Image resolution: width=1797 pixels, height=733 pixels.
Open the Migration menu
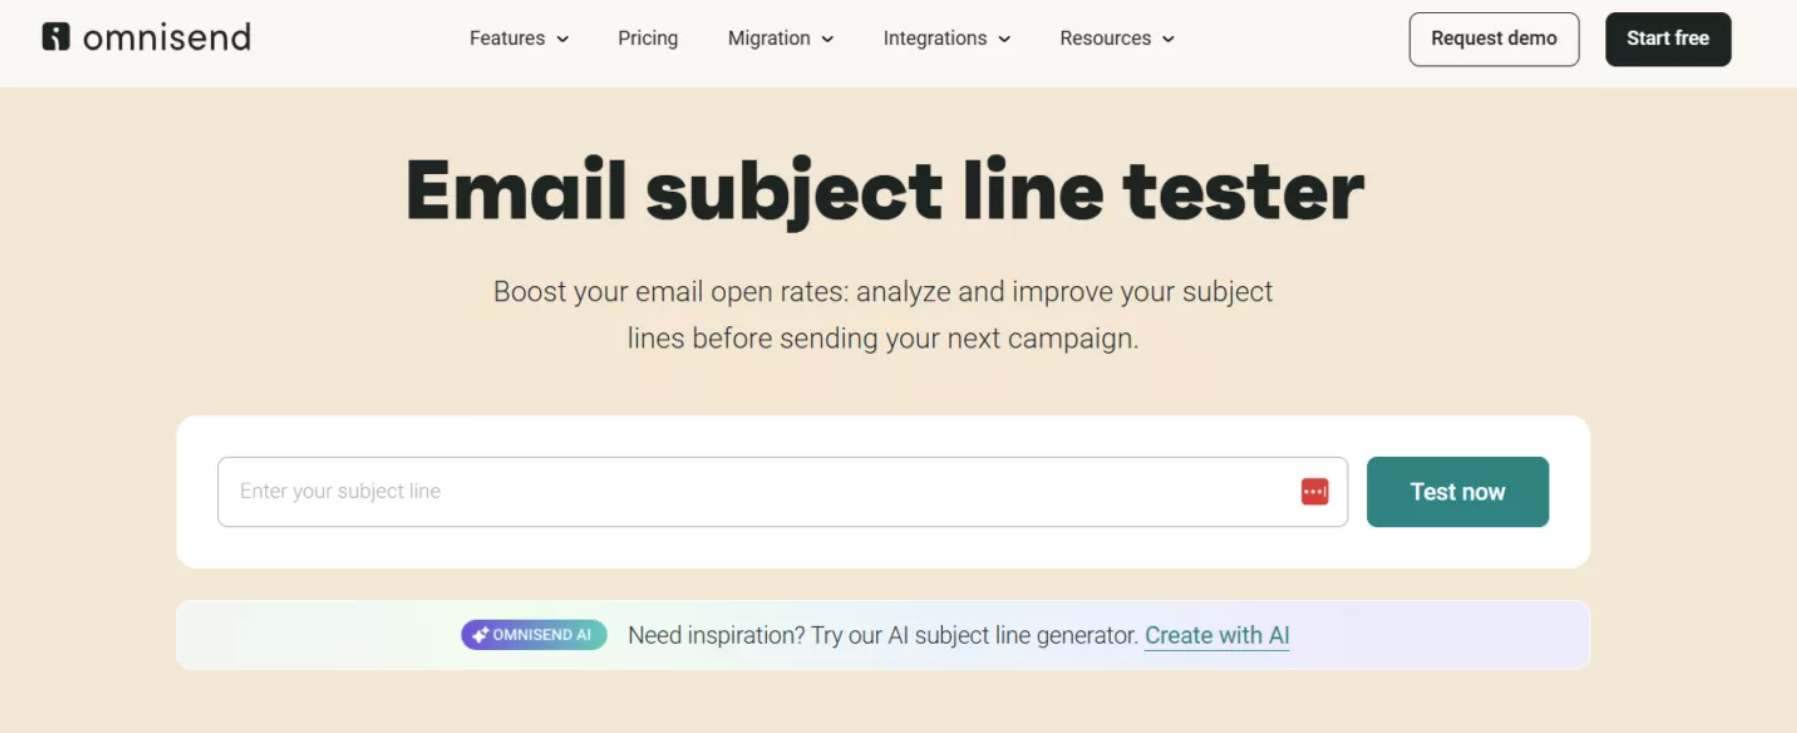pyautogui.click(x=779, y=38)
